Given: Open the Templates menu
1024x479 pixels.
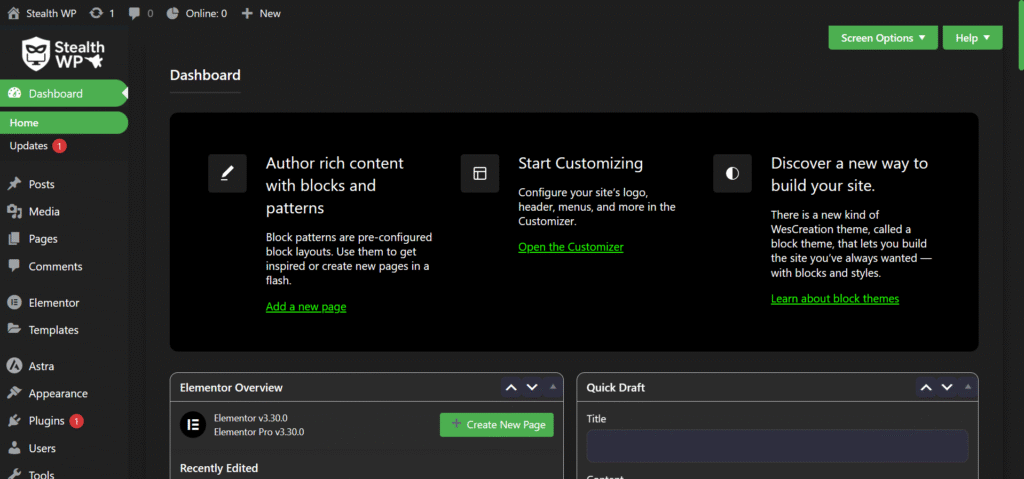Looking at the screenshot, I should click(x=64, y=330).
